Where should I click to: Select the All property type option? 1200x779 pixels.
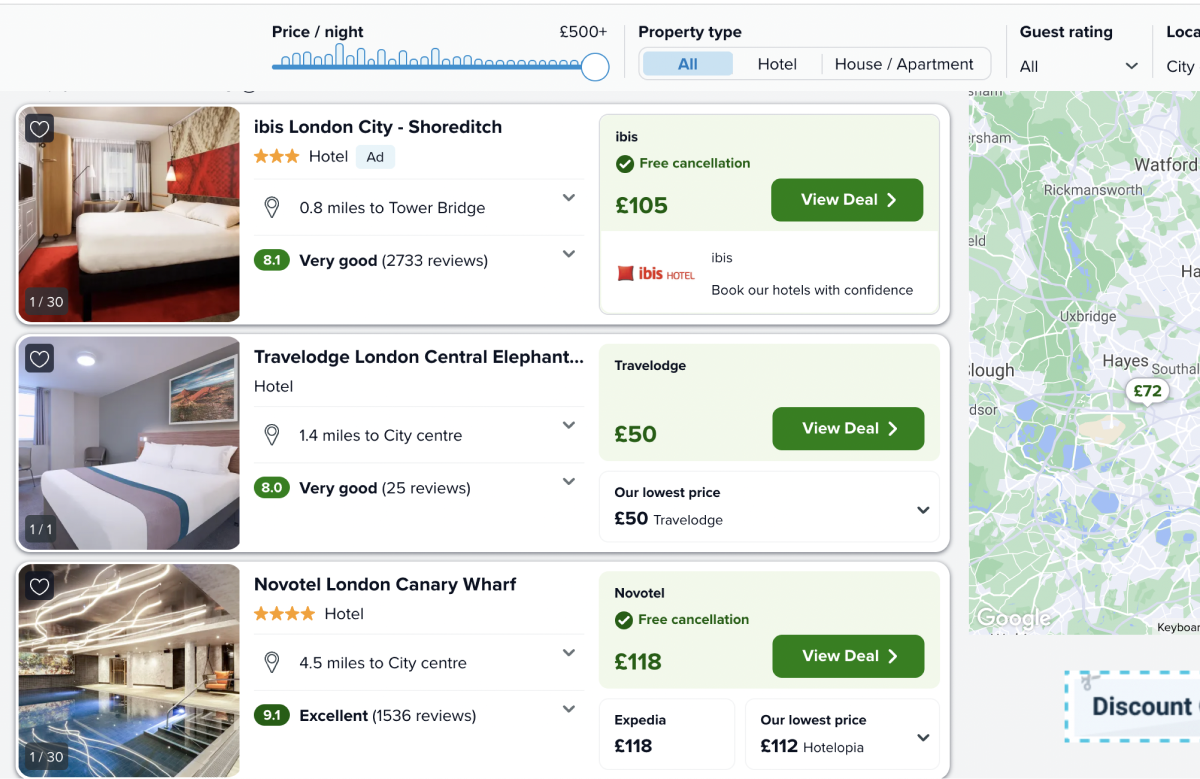(688, 64)
